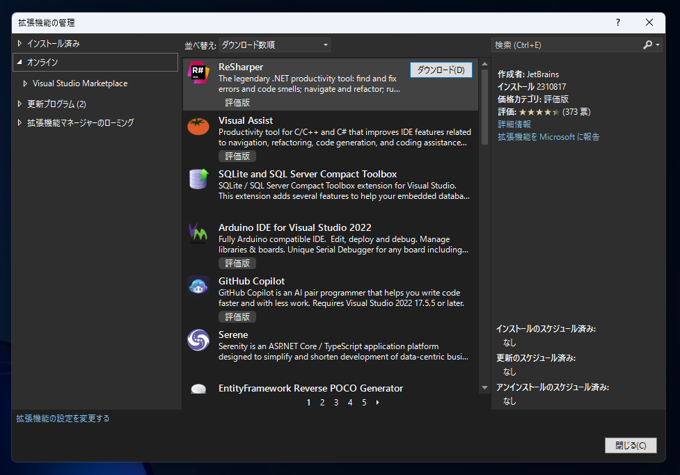Screen dimensions: 680x475
Task: Click the extension list scroll up arrow
Action: click(485, 64)
